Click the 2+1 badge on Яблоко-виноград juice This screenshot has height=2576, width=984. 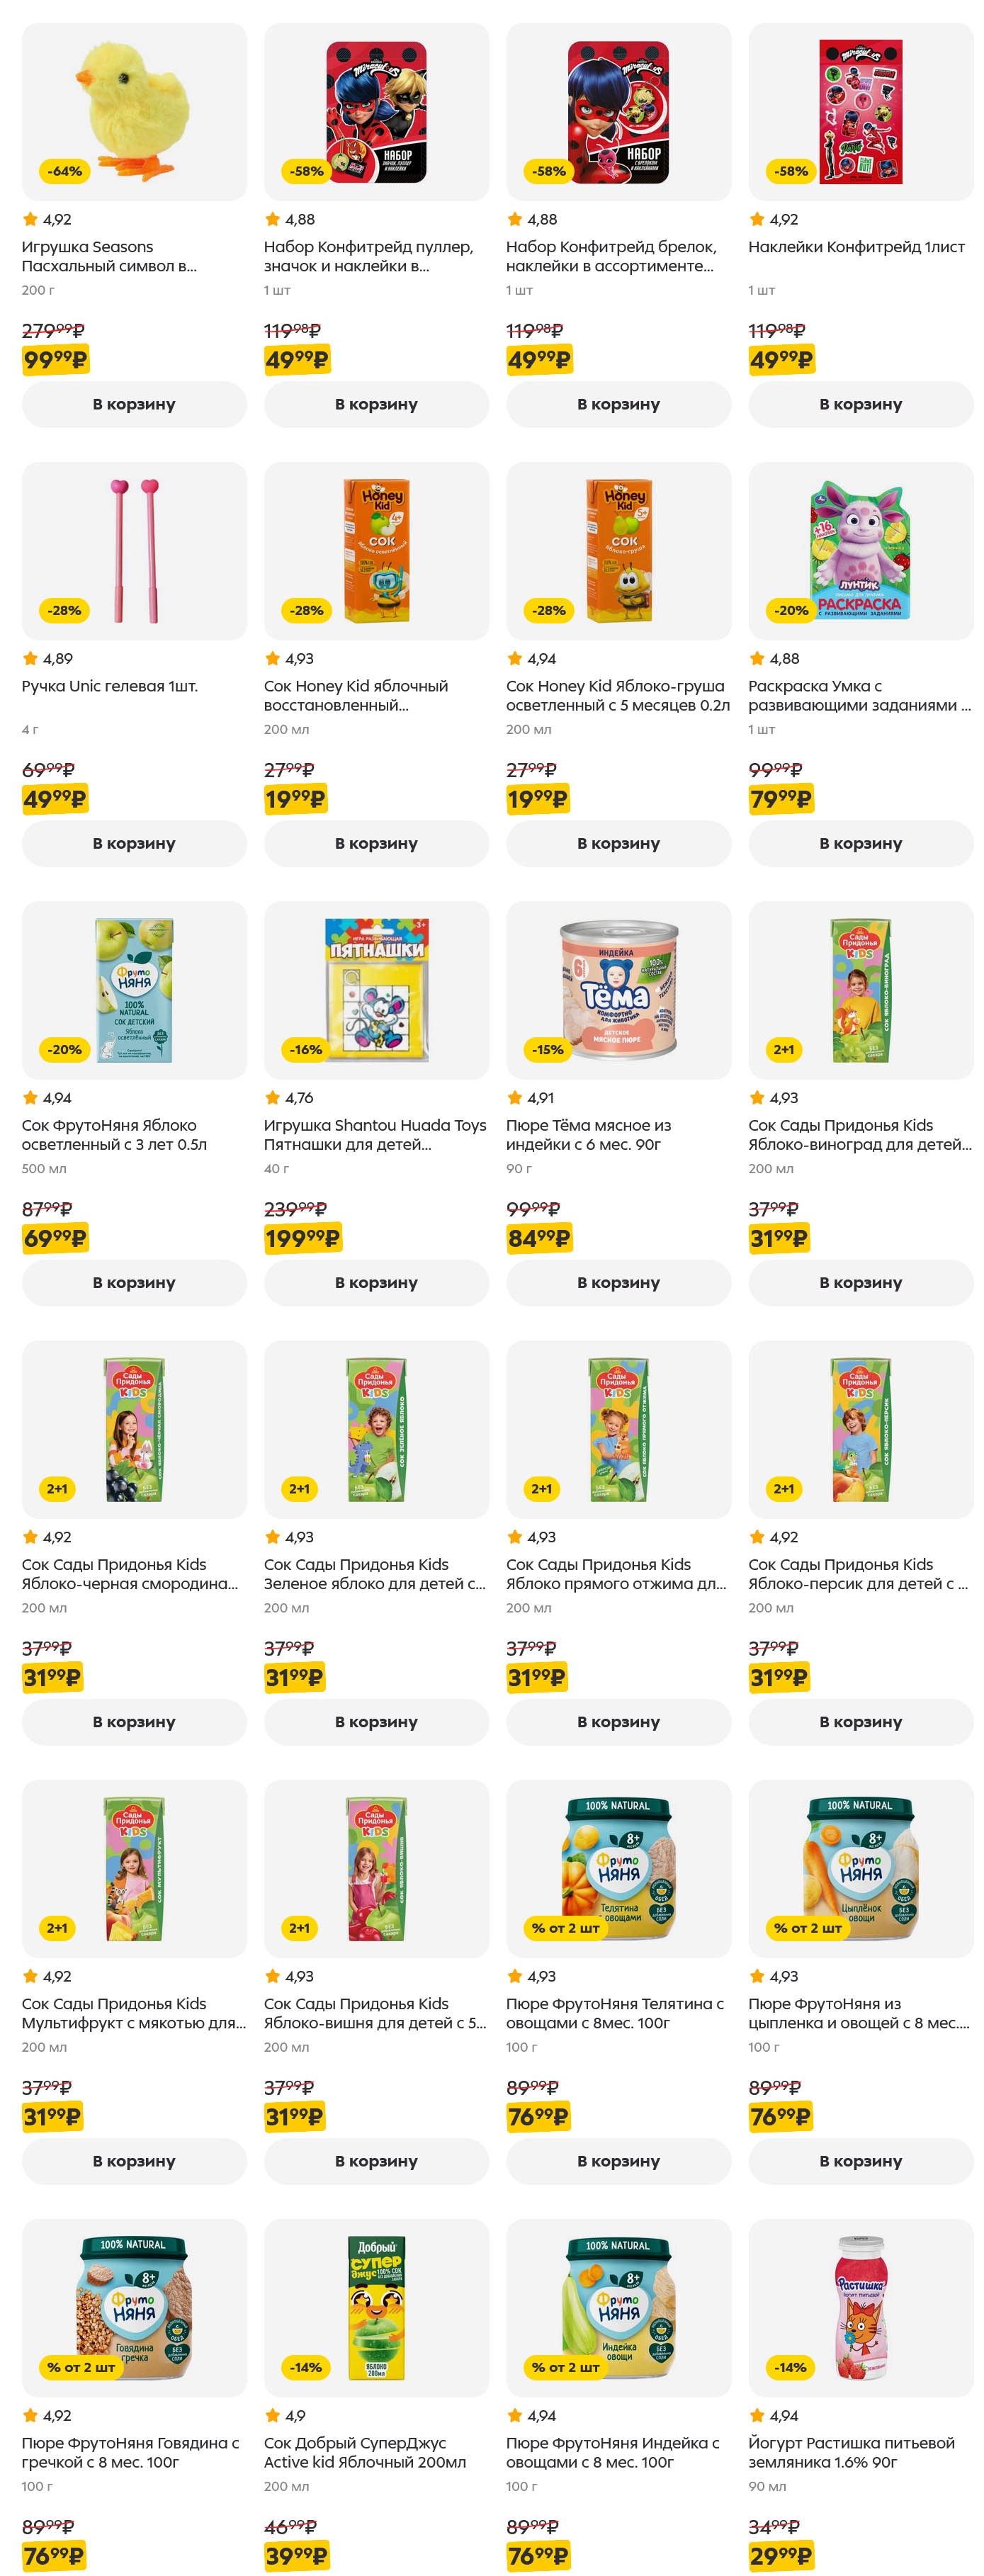pyautogui.click(x=783, y=1049)
